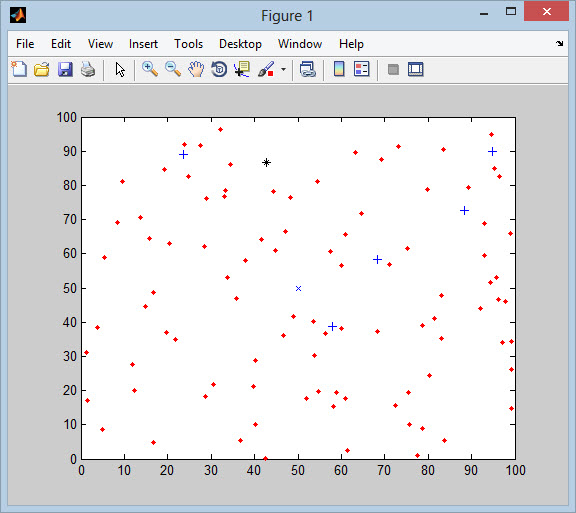
Task: Insert a legend from the toolbar
Action: click(x=361, y=69)
